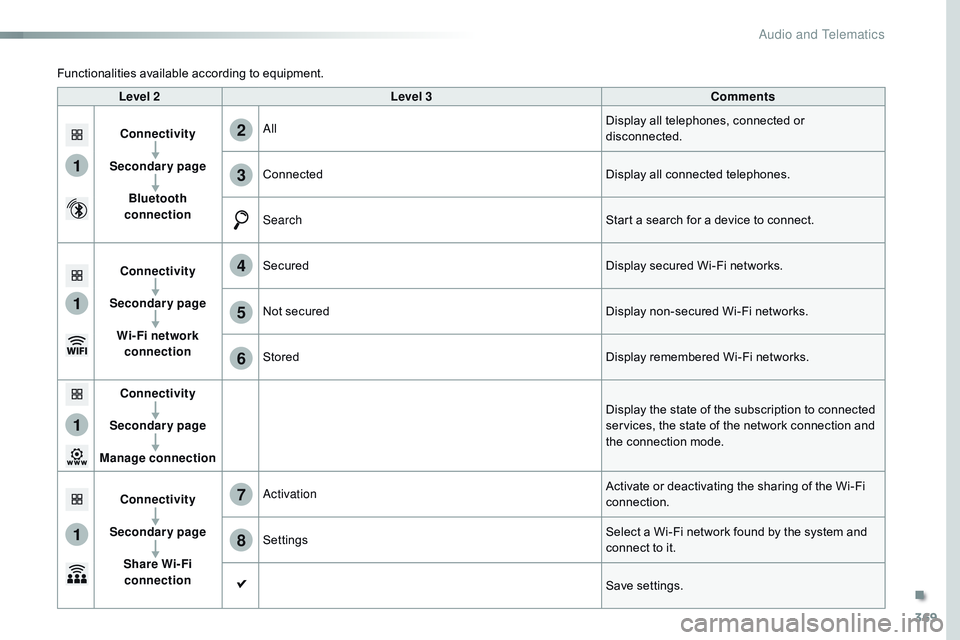Select the WIFI network connection icon
Viewport: 960px width, 640px height.
pos(76,347)
